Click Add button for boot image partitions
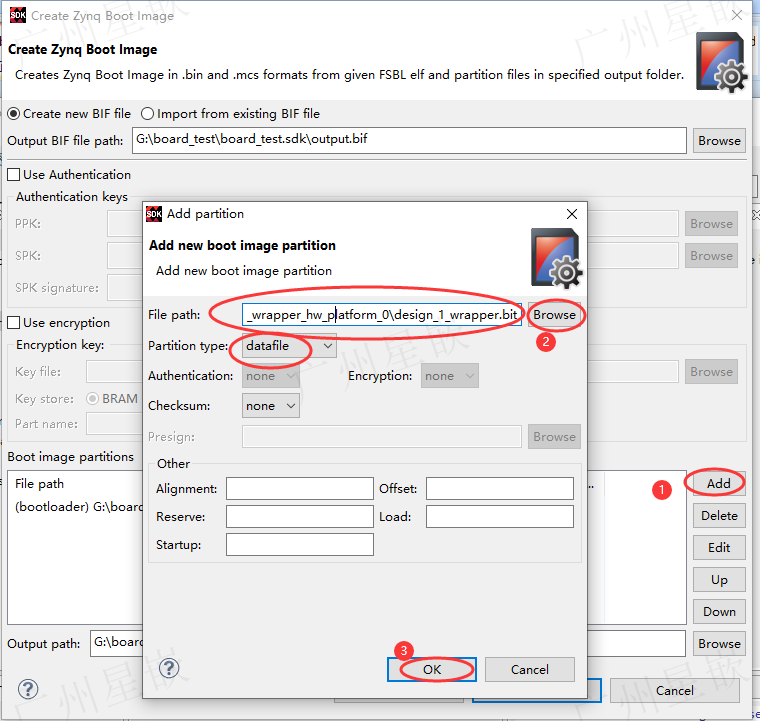 click(x=719, y=484)
